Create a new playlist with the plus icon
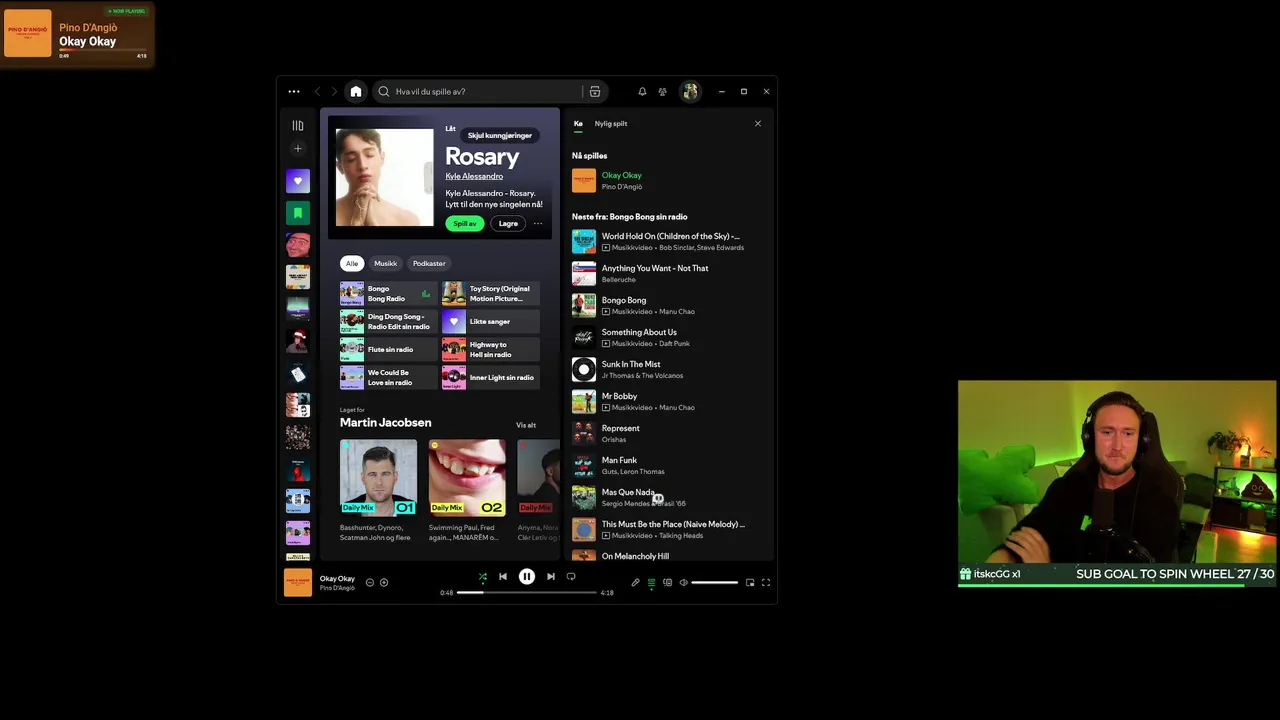1280x720 pixels. (x=297, y=148)
